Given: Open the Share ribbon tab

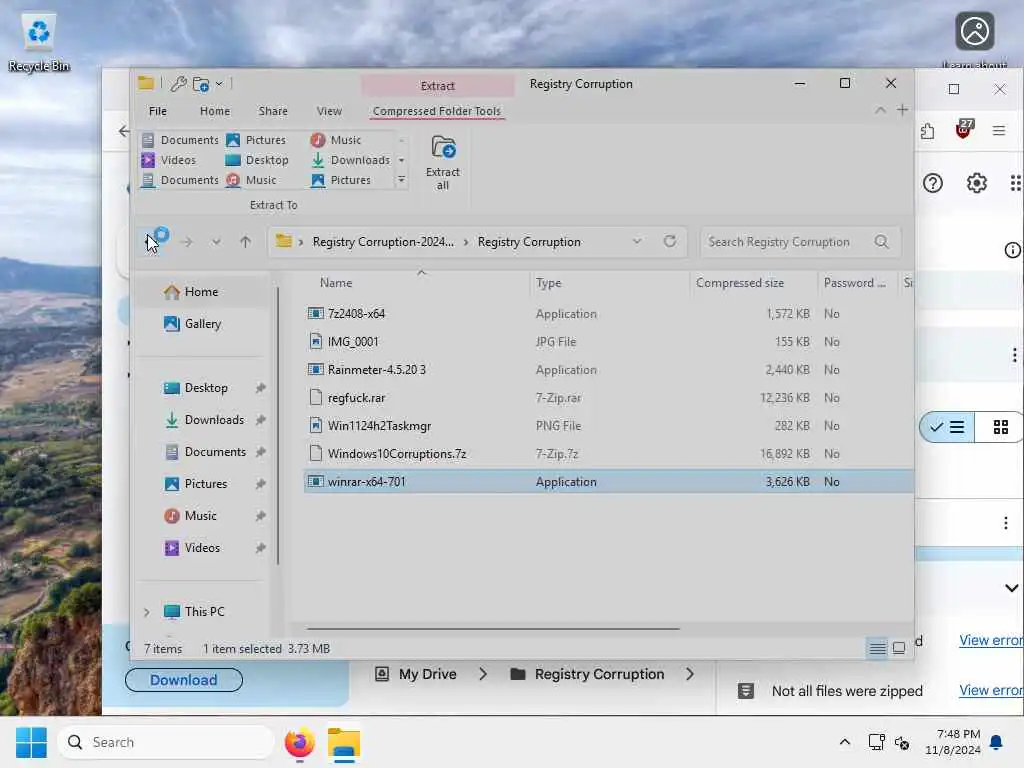Looking at the screenshot, I should [x=273, y=111].
